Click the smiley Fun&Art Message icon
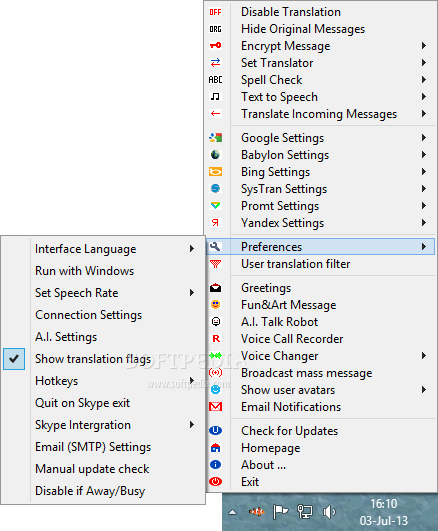438x531 pixels. click(215, 305)
